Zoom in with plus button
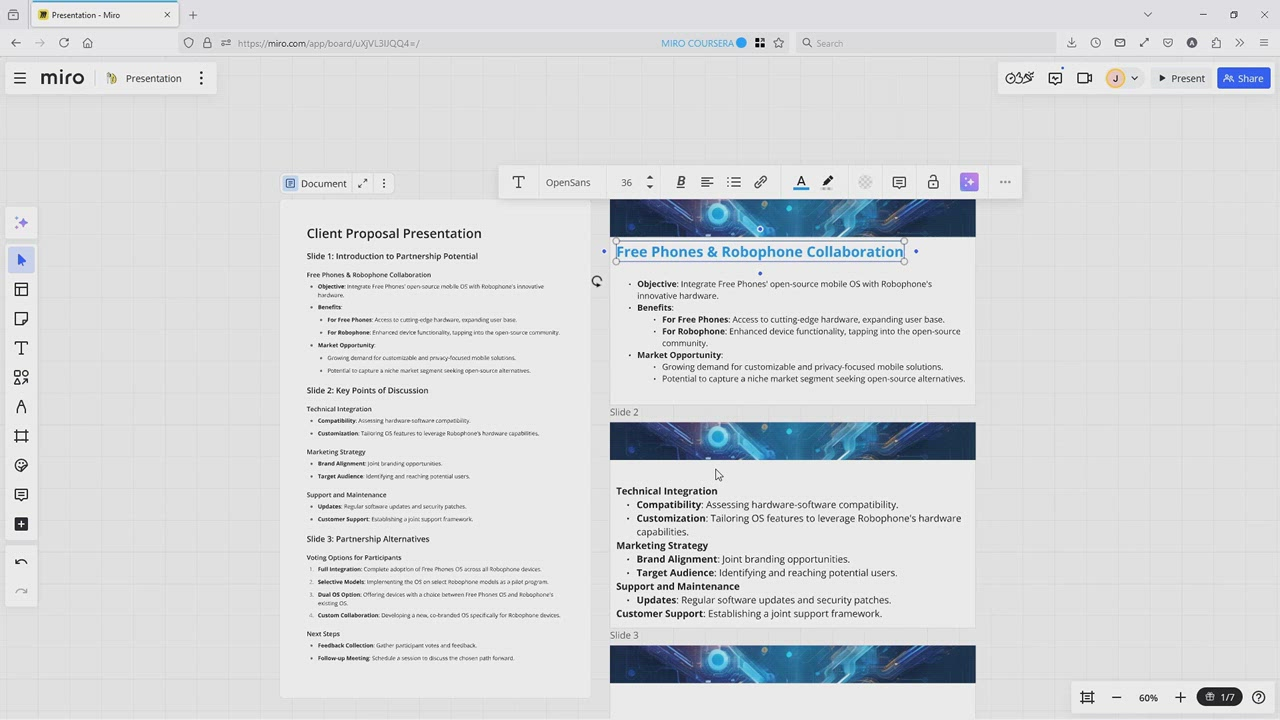The height and width of the screenshot is (720, 1280). (x=1180, y=697)
